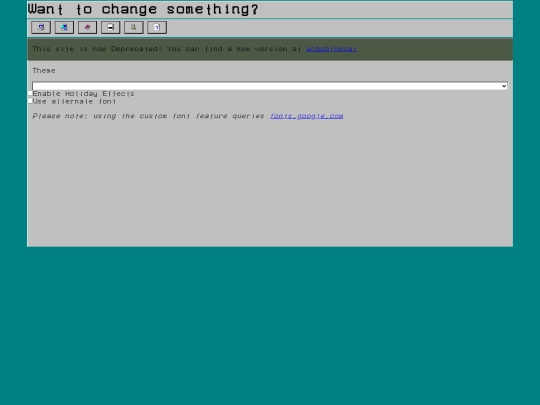This screenshot has height=405, width=540.
Task: Click the toolbar button with document page icon
Action: click(x=157, y=27)
